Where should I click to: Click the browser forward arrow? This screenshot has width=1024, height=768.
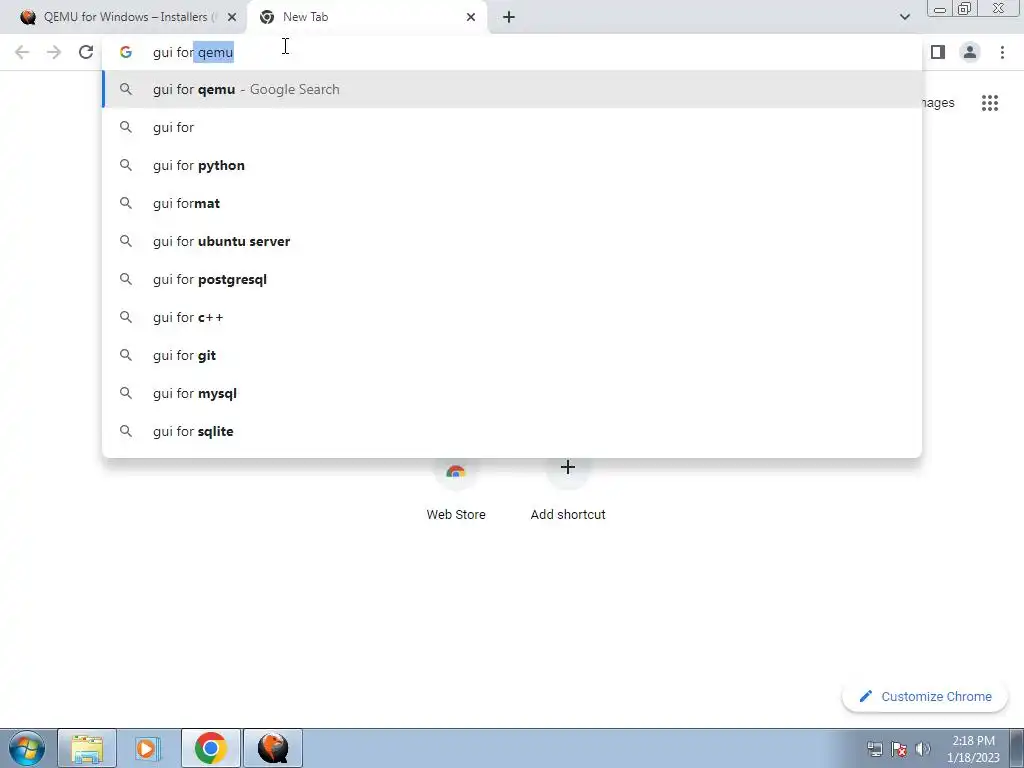point(54,52)
